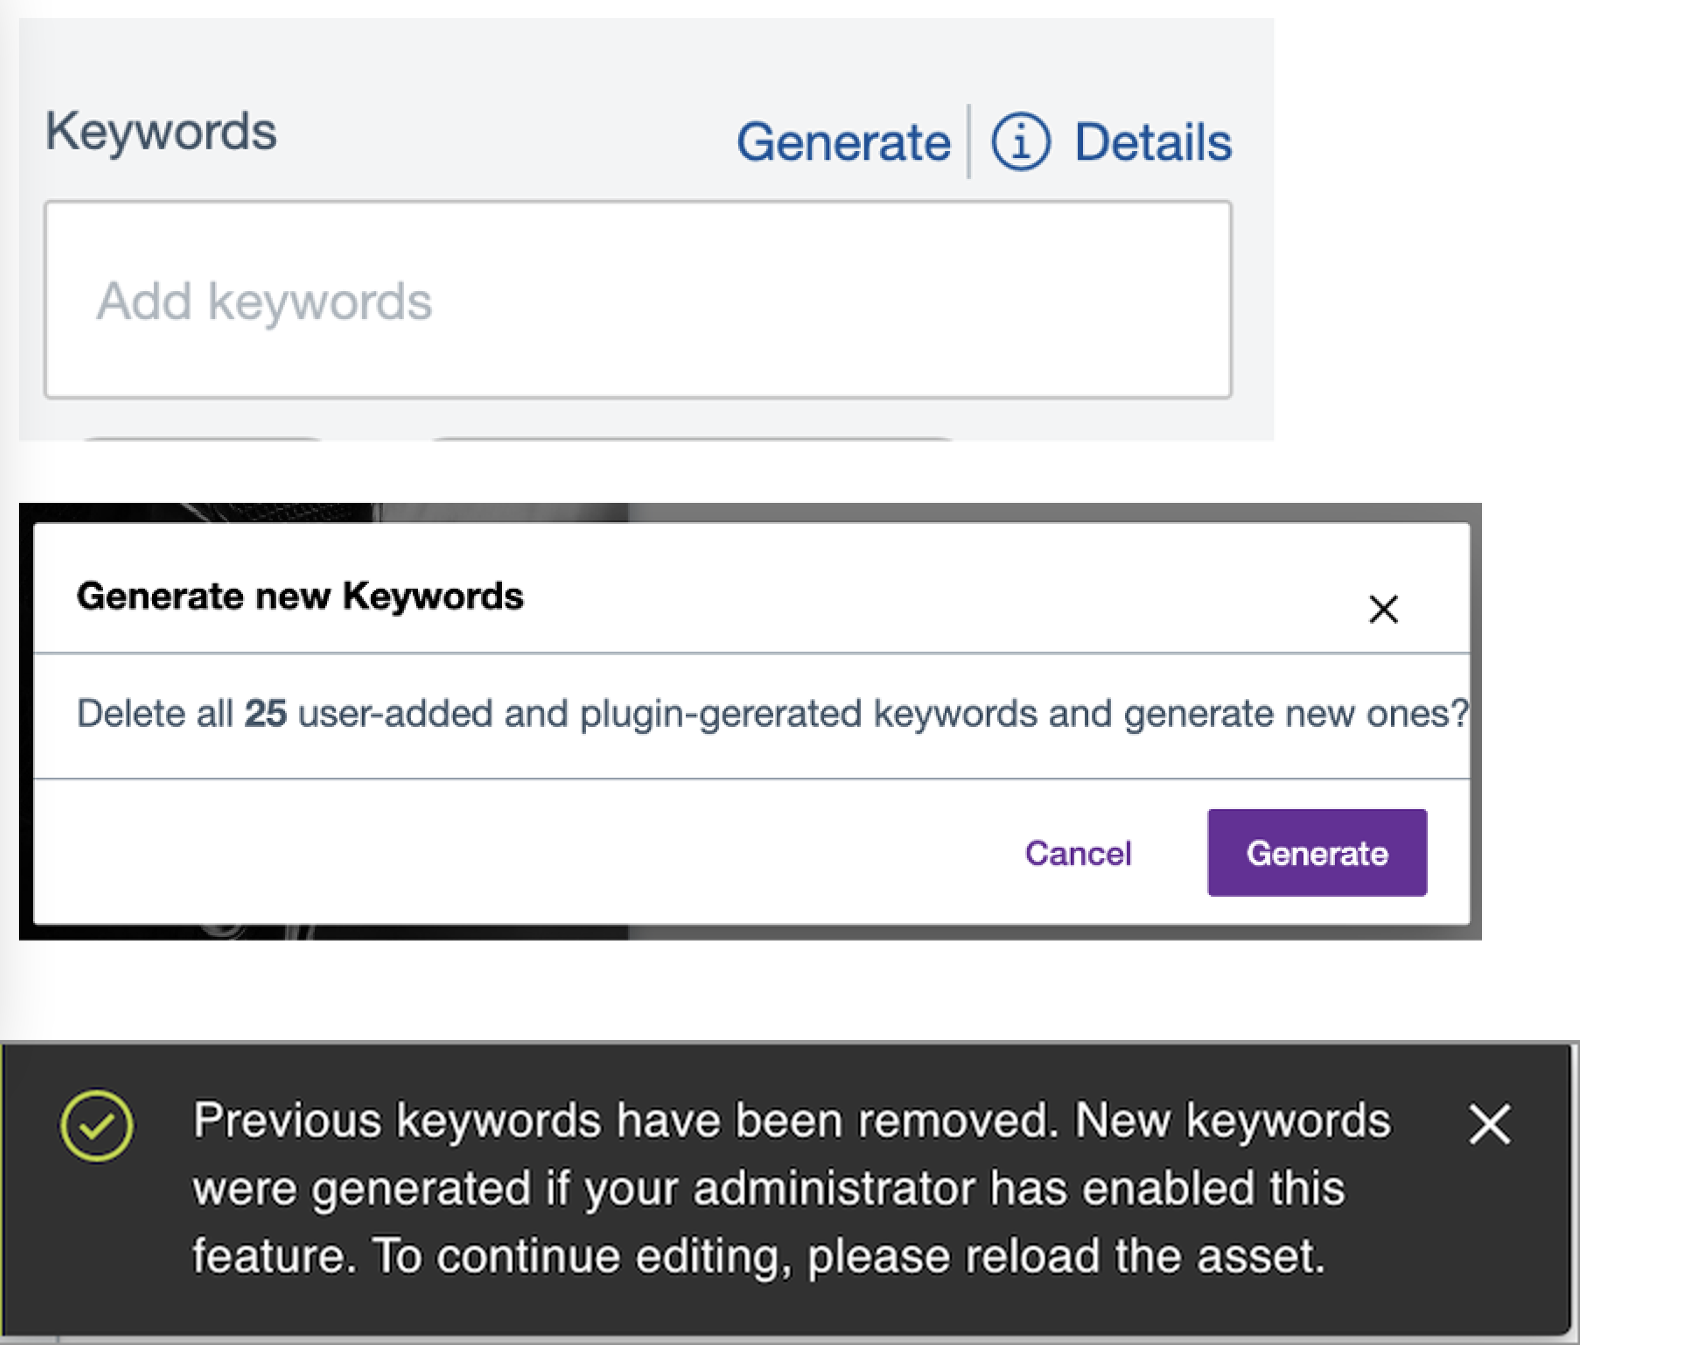This screenshot has width=1708, height=1366.
Task: Click the circled i information symbol
Action: [1022, 142]
